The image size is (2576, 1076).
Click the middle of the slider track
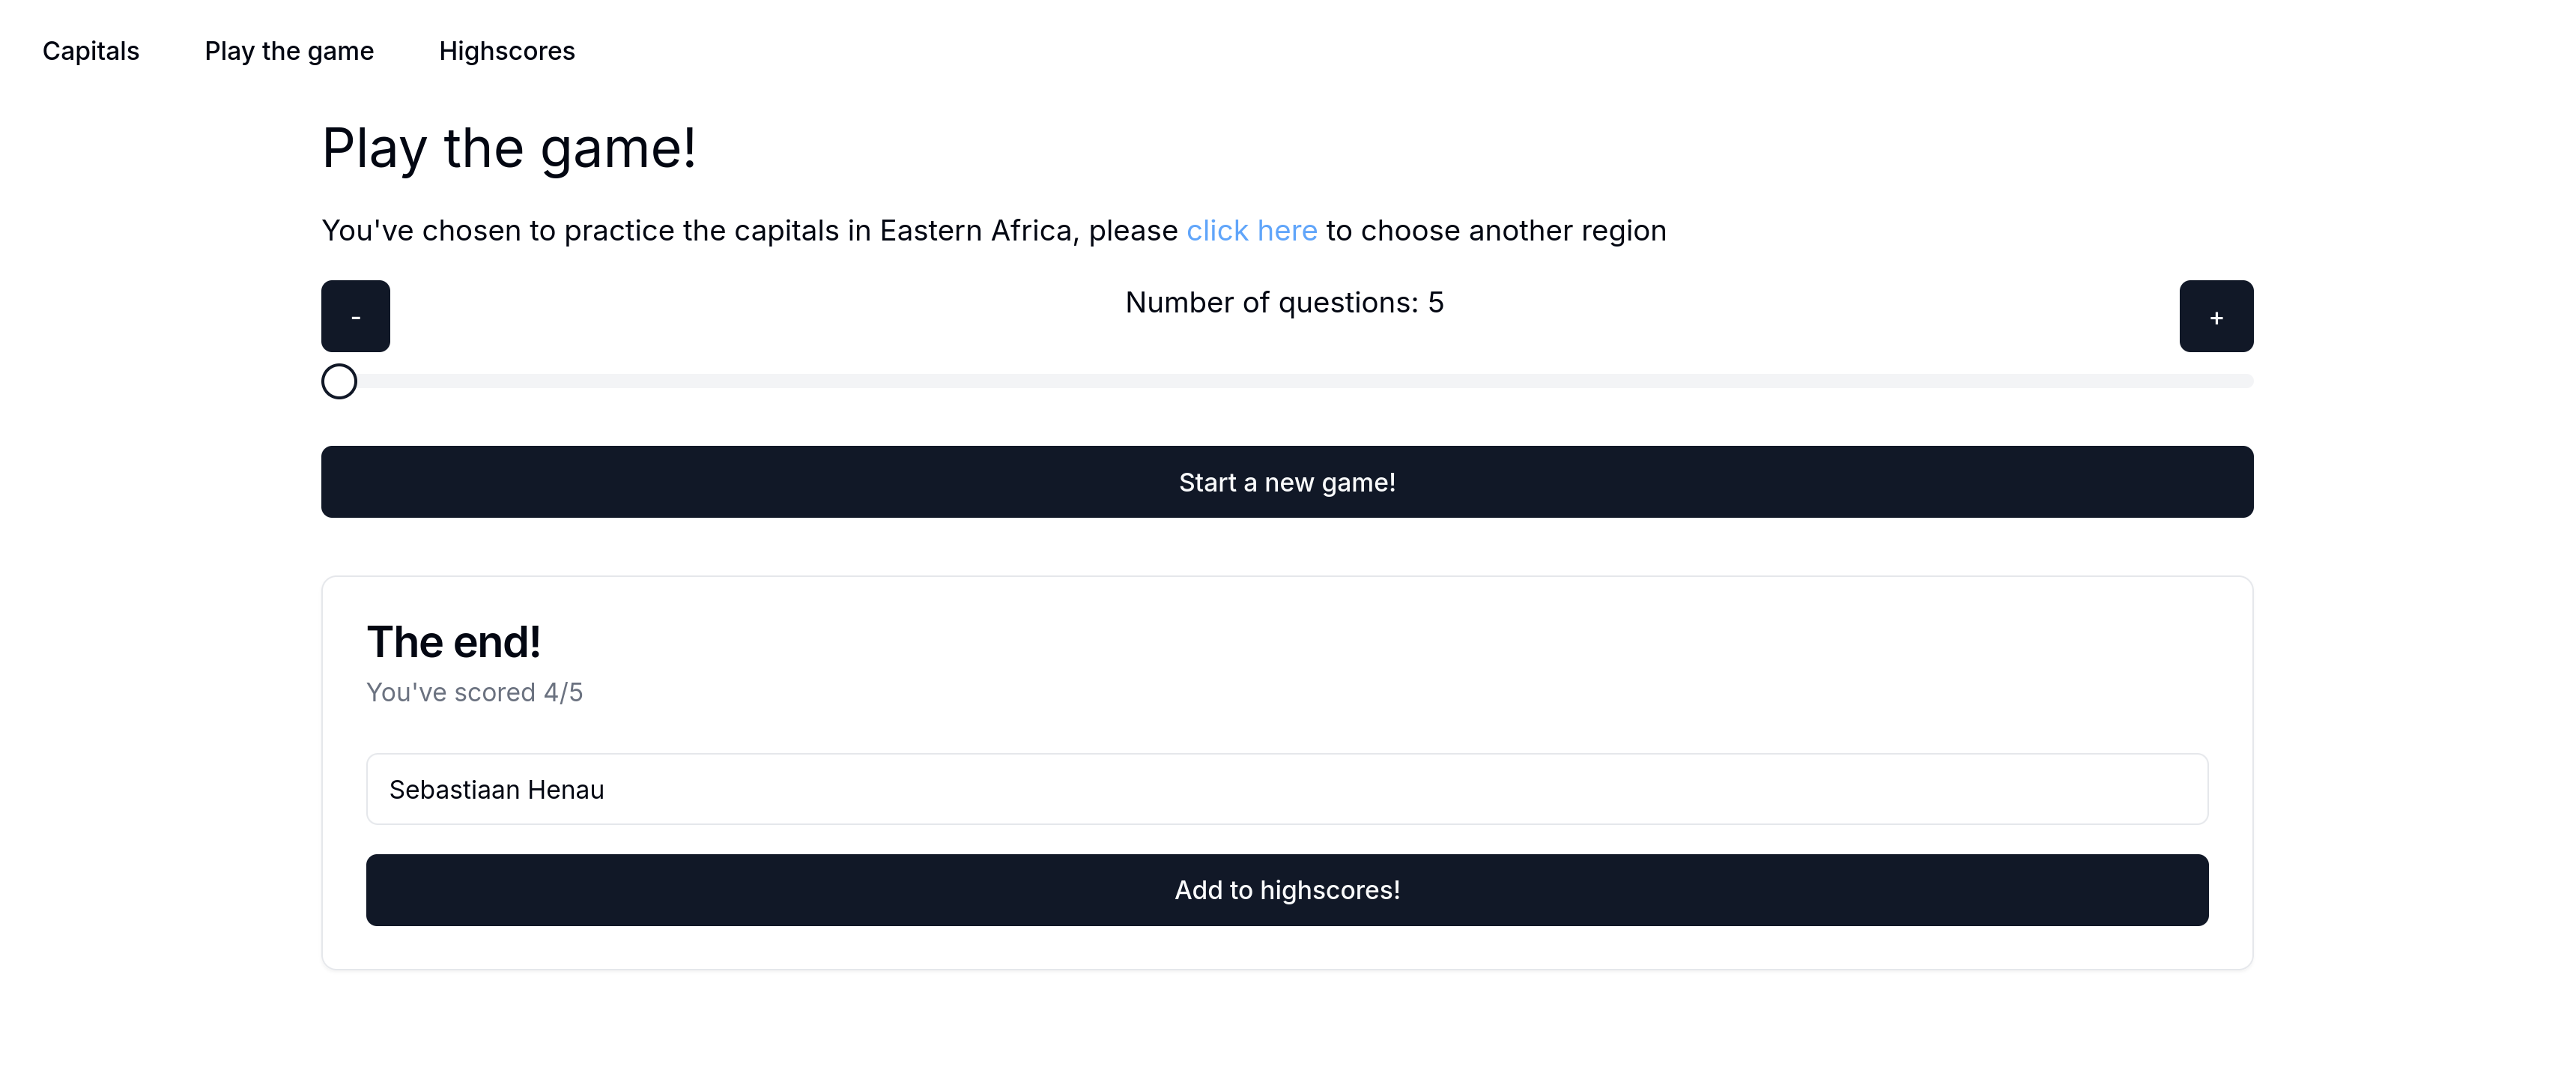point(1287,381)
